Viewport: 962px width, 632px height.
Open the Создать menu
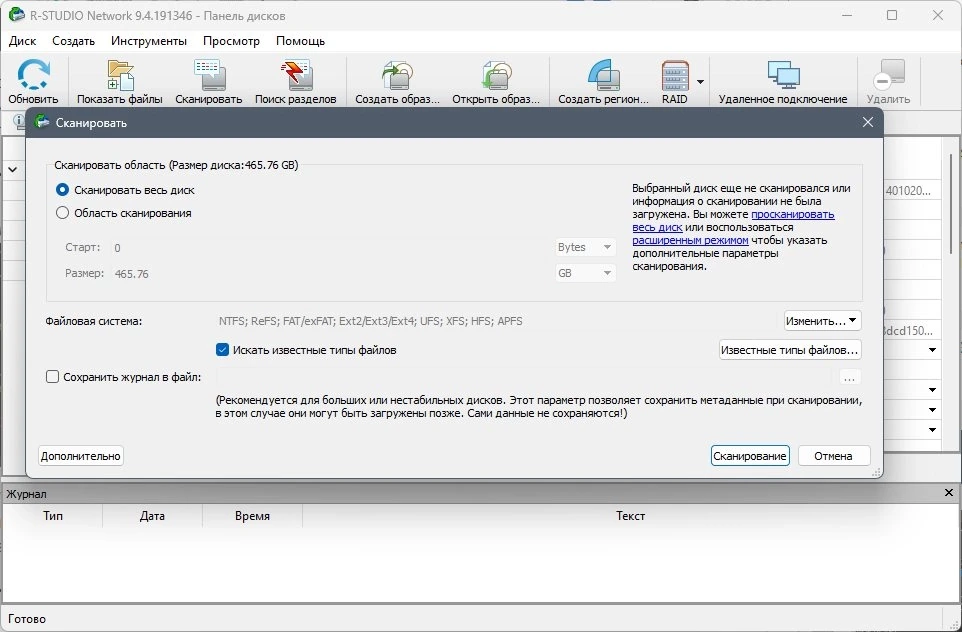pos(74,41)
